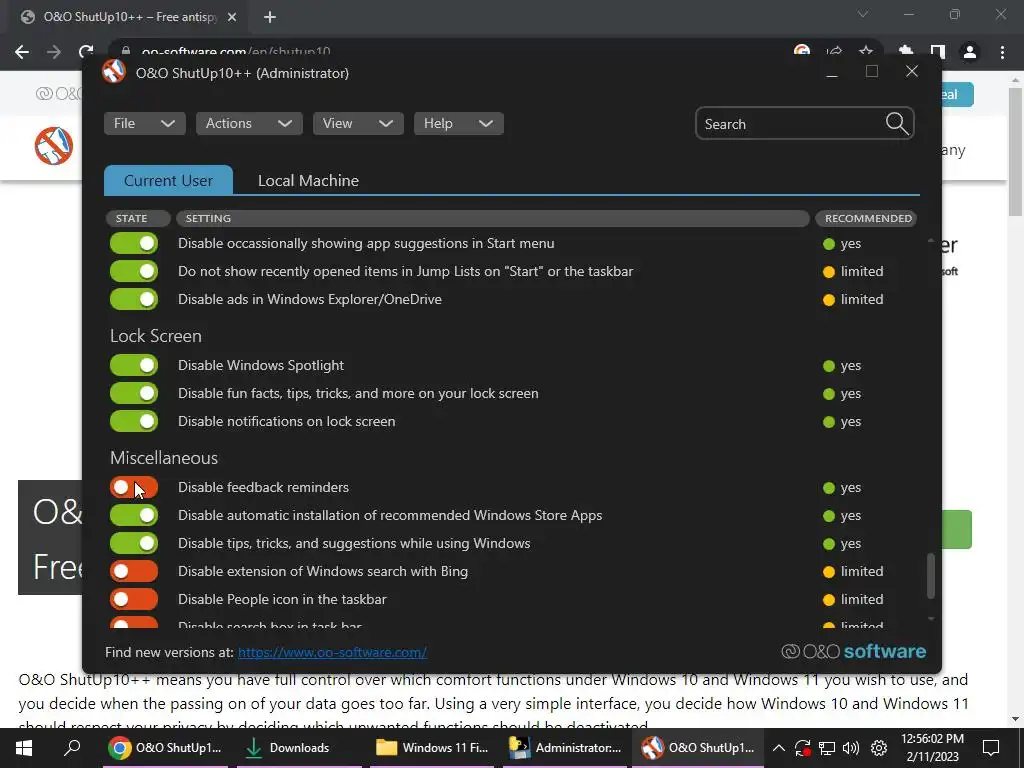Viewport: 1024px width, 768px height.
Task: Click the volume speaker tray icon
Action: tap(851, 748)
